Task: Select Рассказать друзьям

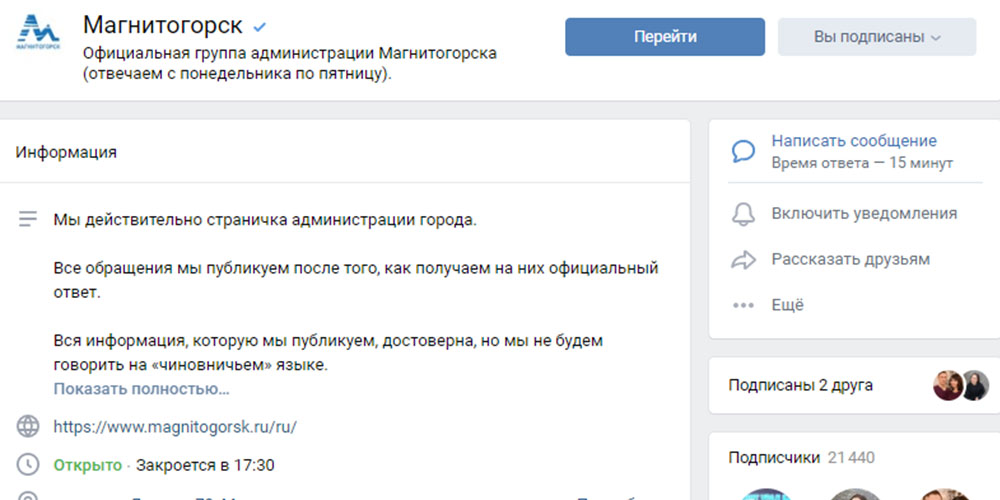Action: (x=851, y=259)
